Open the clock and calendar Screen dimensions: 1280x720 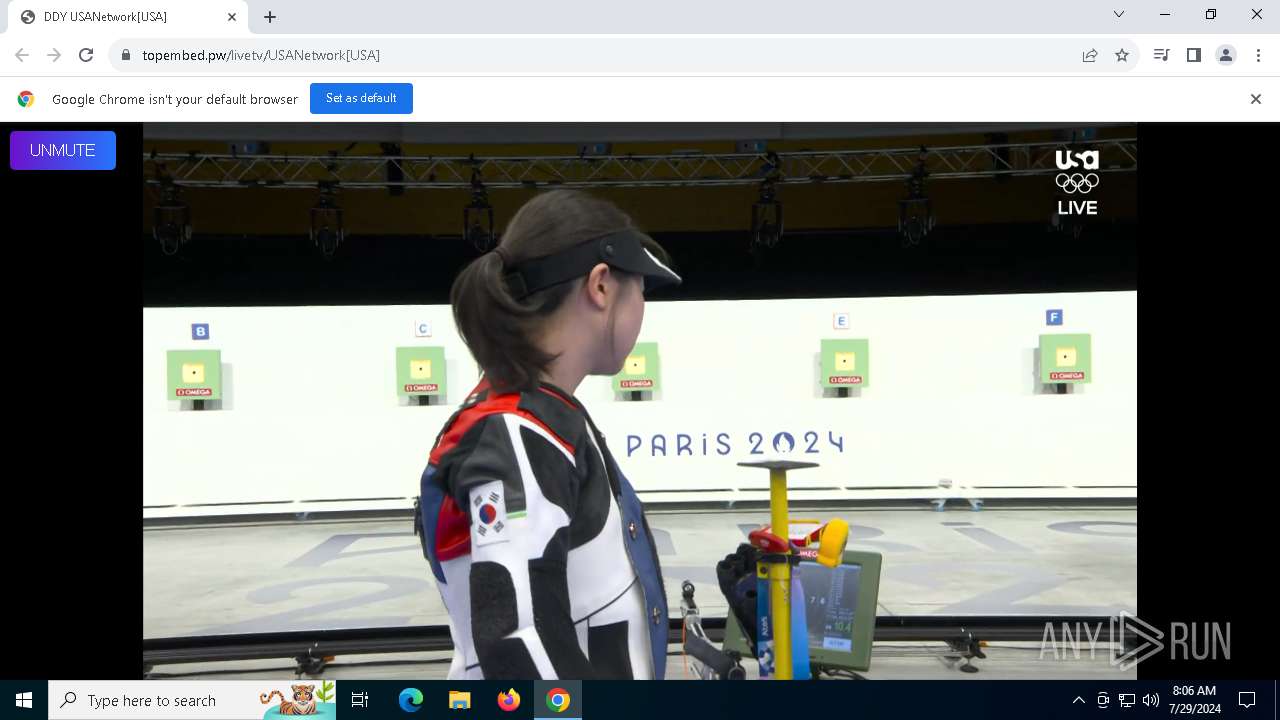click(x=1194, y=700)
